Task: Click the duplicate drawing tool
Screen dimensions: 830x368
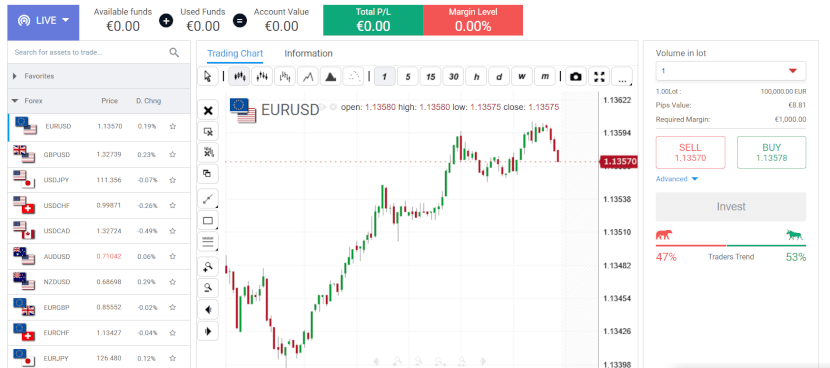Action: [x=208, y=173]
